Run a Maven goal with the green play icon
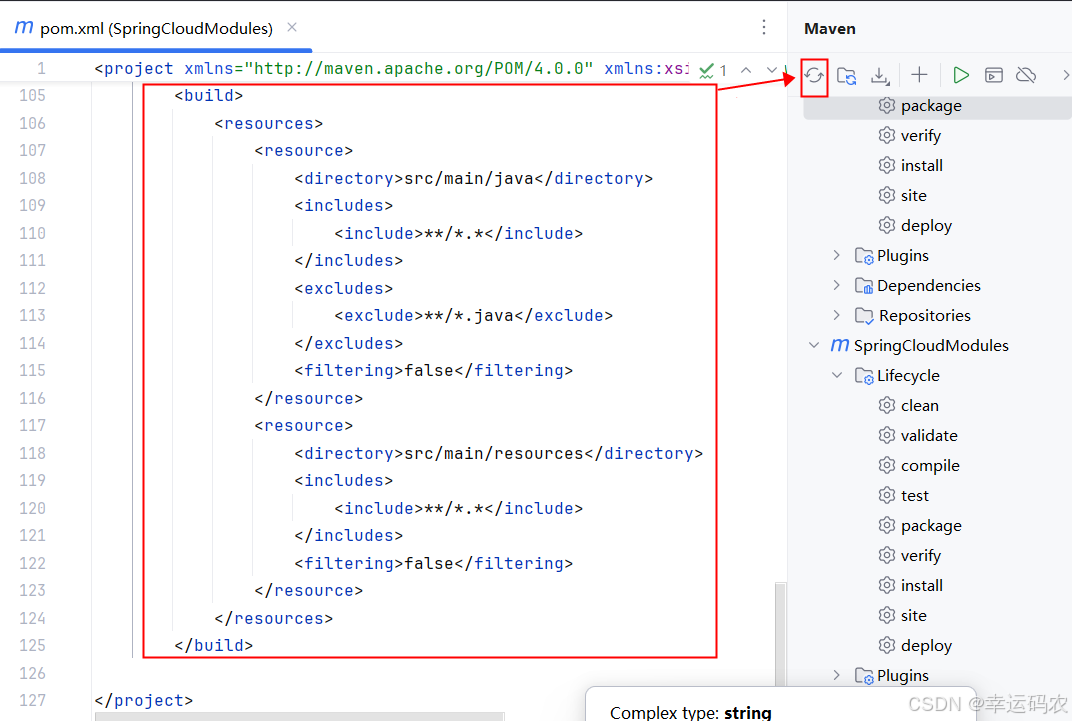Viewport: 1072px width, 721px height. [961, 75]
